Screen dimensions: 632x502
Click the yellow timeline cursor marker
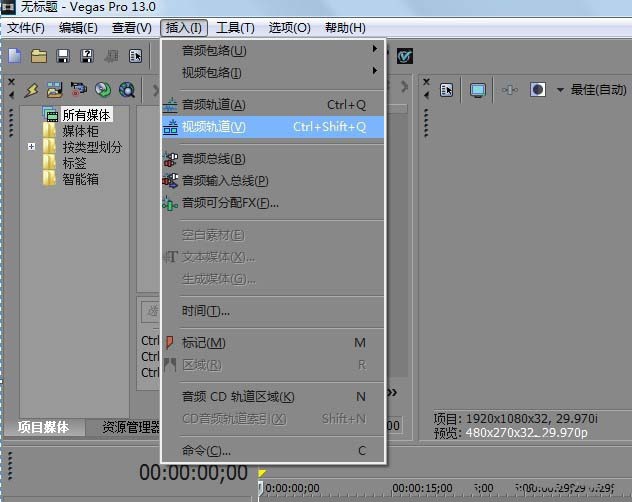262,473
